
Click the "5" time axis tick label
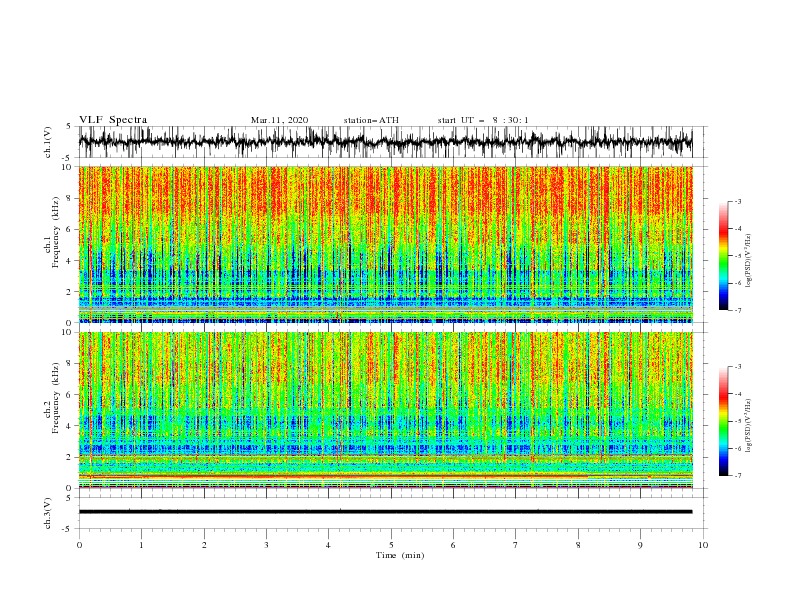391,545
